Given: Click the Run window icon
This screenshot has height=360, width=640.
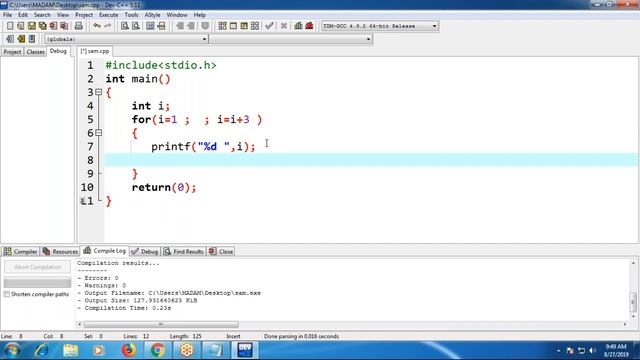Looking at the screenshot, I should [x=233, y=26].
